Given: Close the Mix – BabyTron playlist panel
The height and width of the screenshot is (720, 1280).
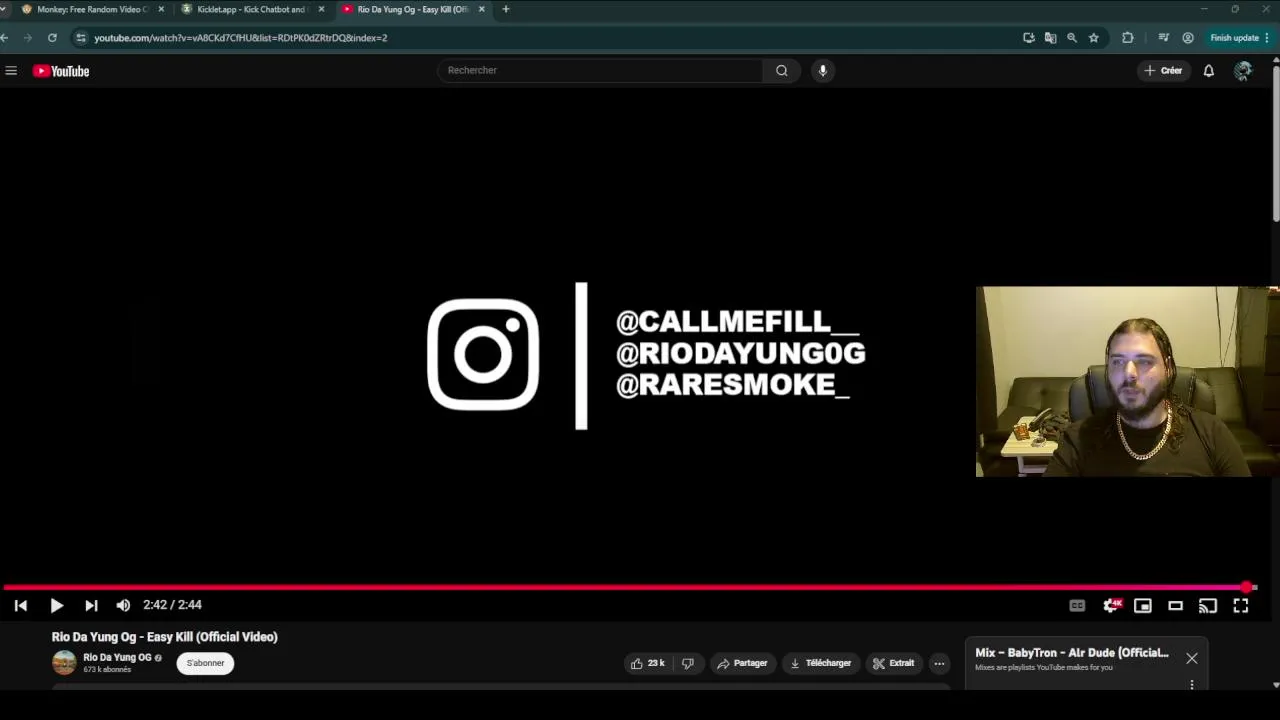Looking at the screenshot, I should pos(1192,658).
